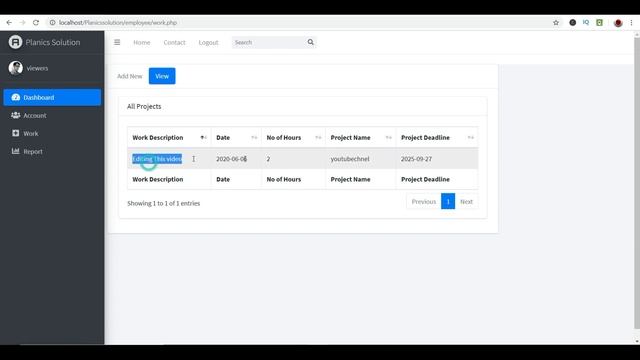The image size is (640, 360).
Task: Click the footer "Date" label
Action: [x=223, y=180]
